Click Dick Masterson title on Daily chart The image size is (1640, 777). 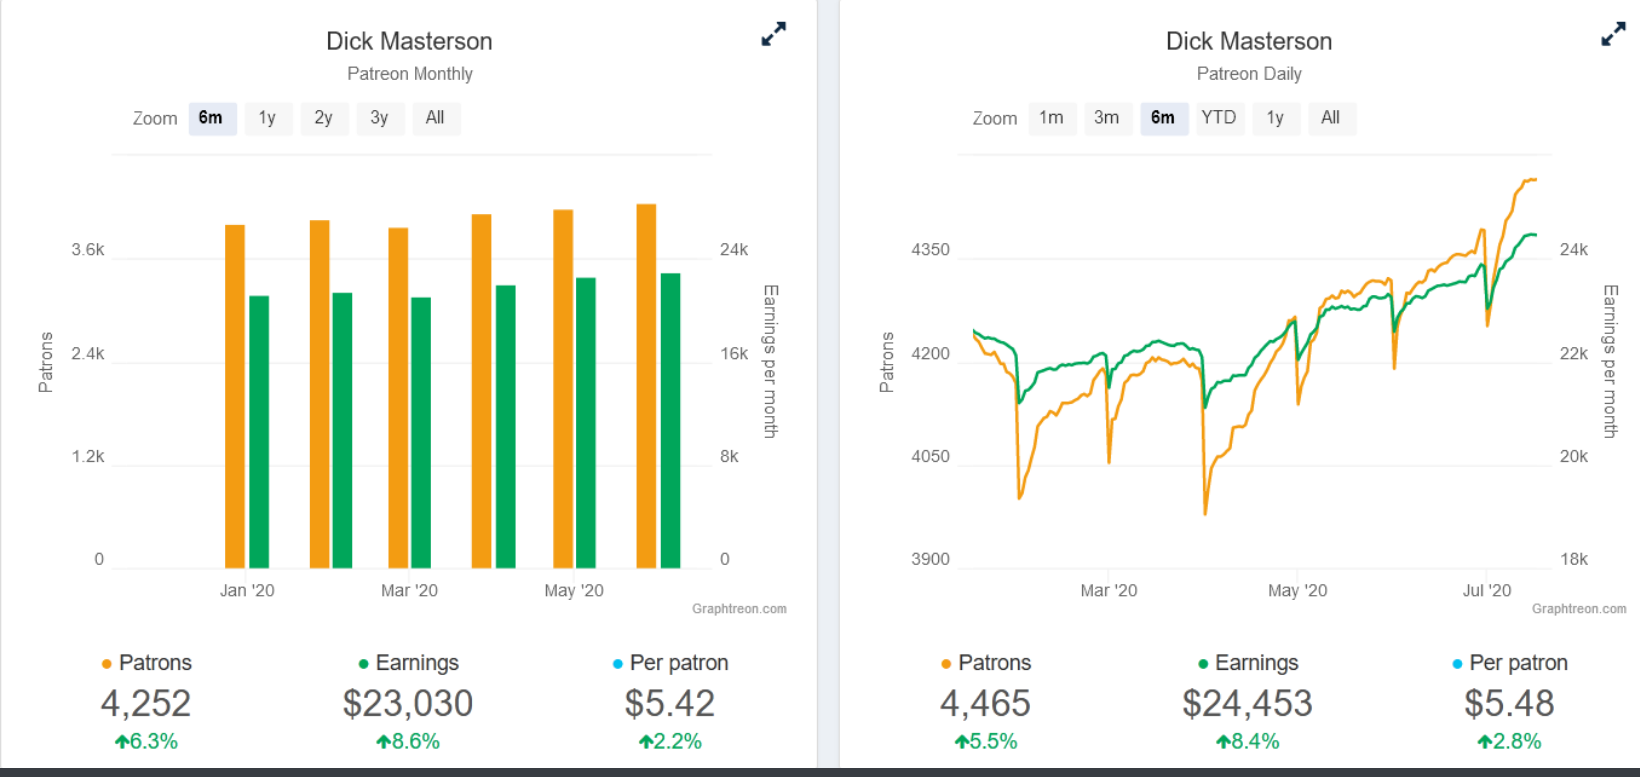(x=1249, y=41)
